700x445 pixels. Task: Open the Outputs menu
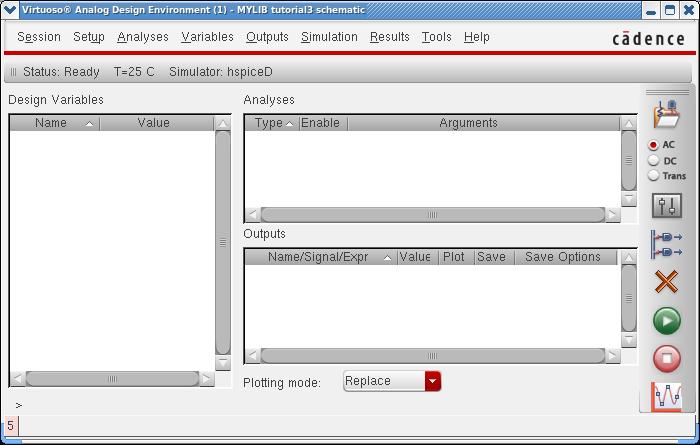coord(267,37)
